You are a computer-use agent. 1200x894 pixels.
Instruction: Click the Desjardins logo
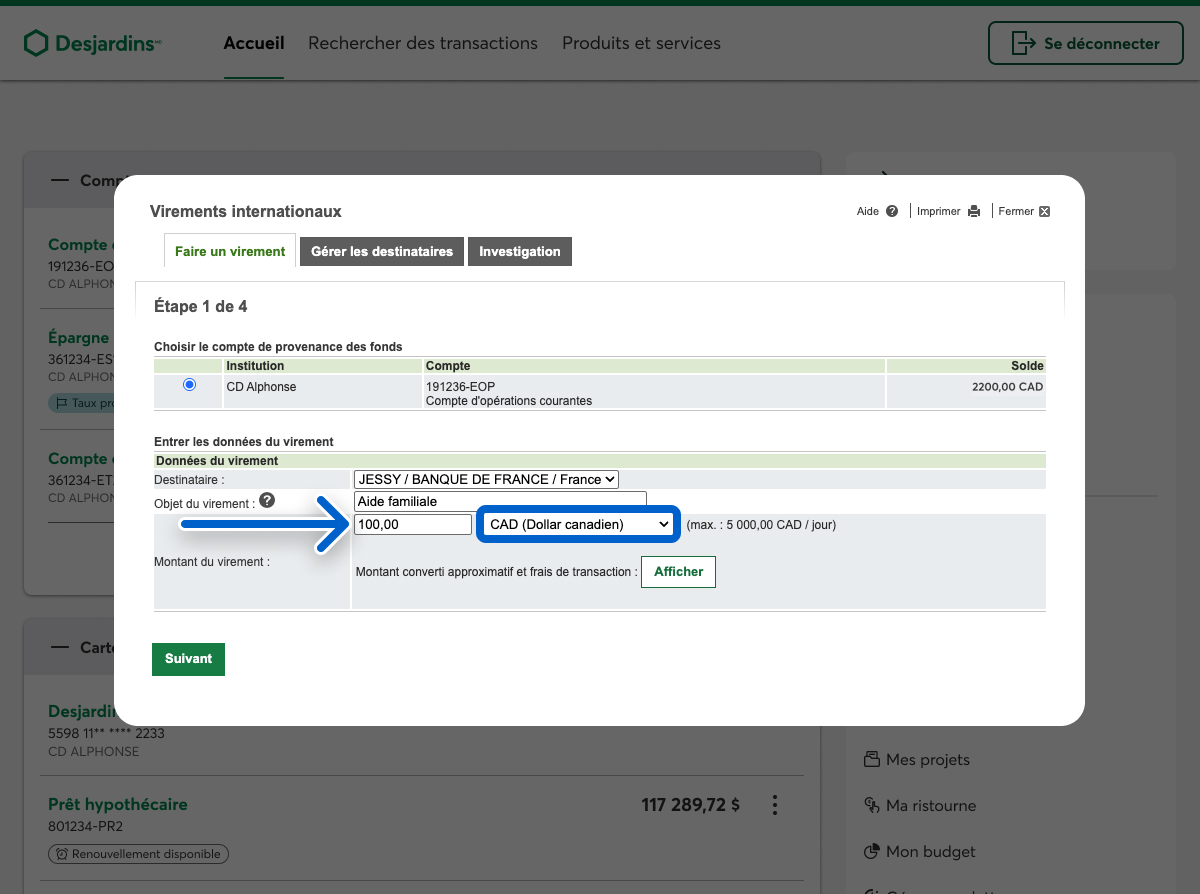92,43
